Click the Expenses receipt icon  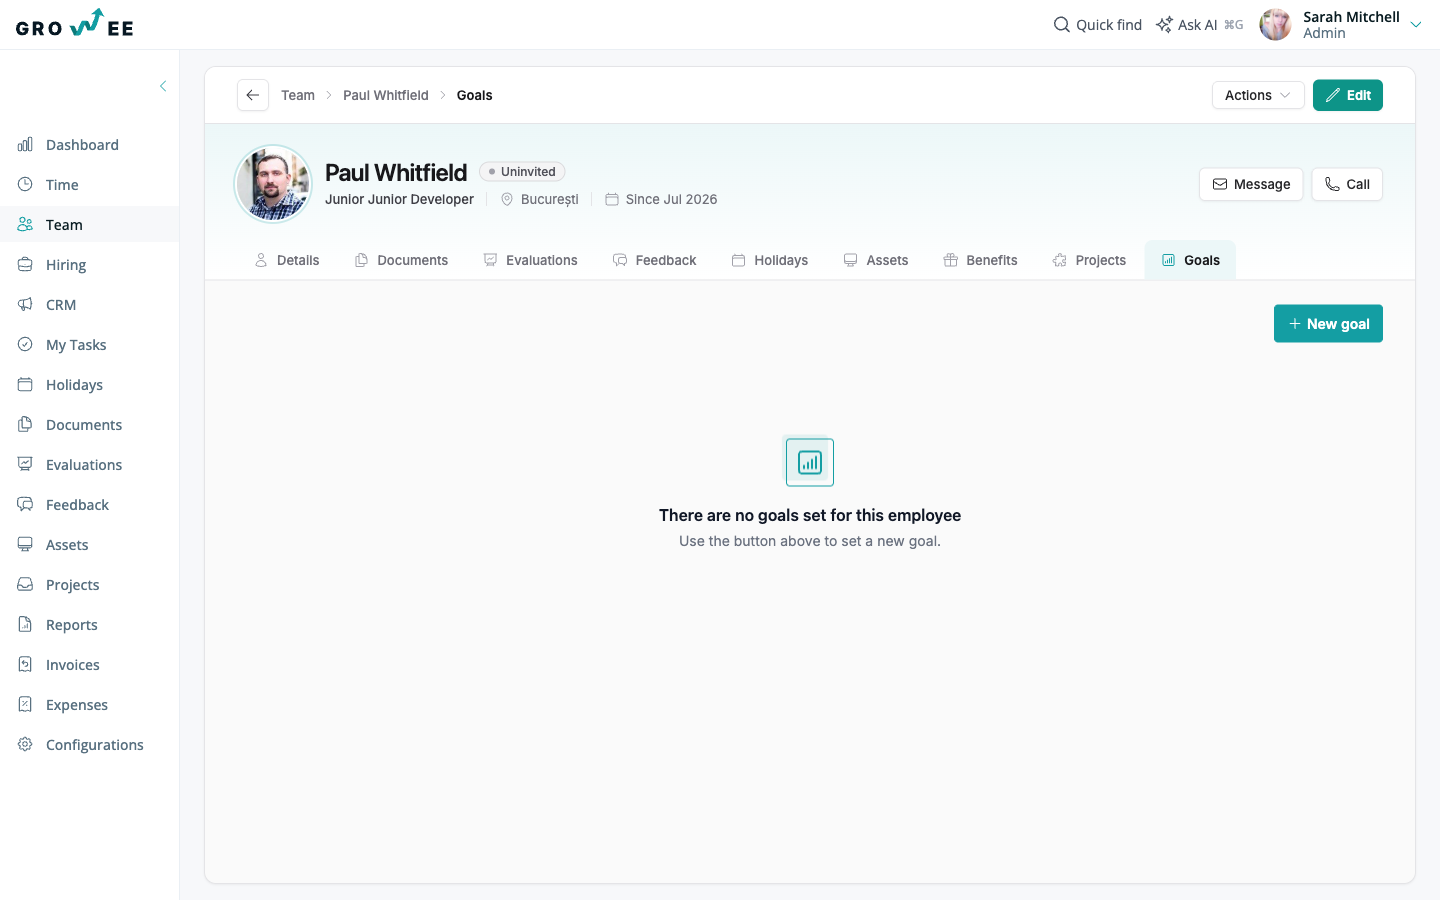[x=25, y=704]
